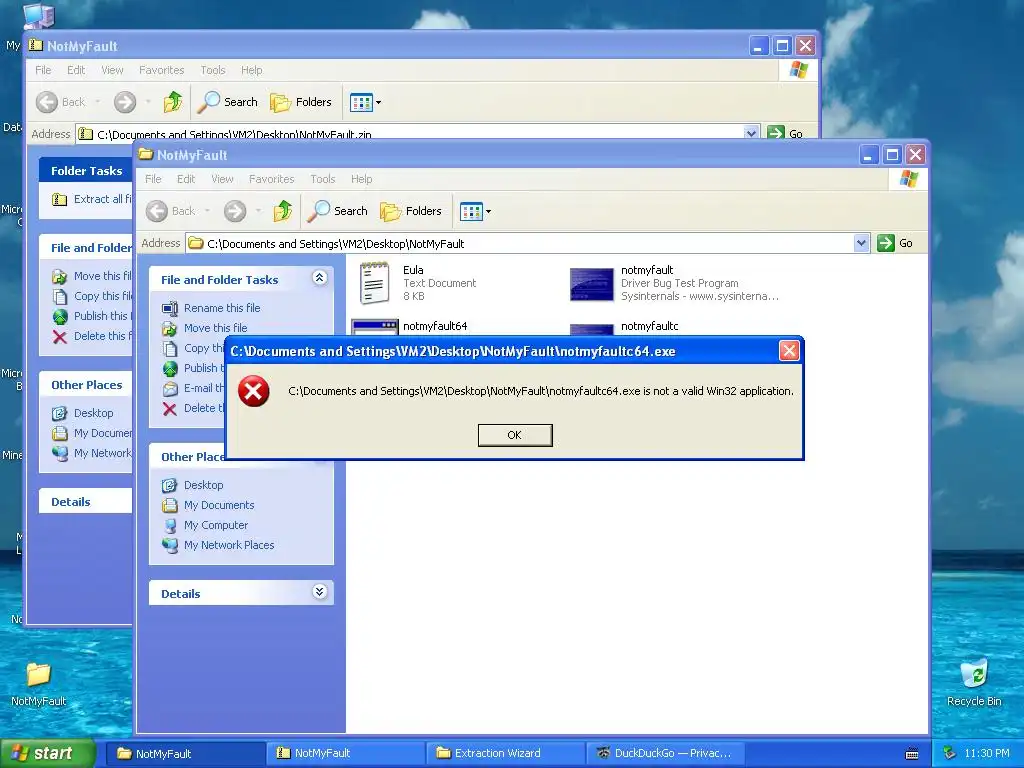Close the Win32 application error dialog
Viewport: 1024px width, 768px height.
(789, 351)
